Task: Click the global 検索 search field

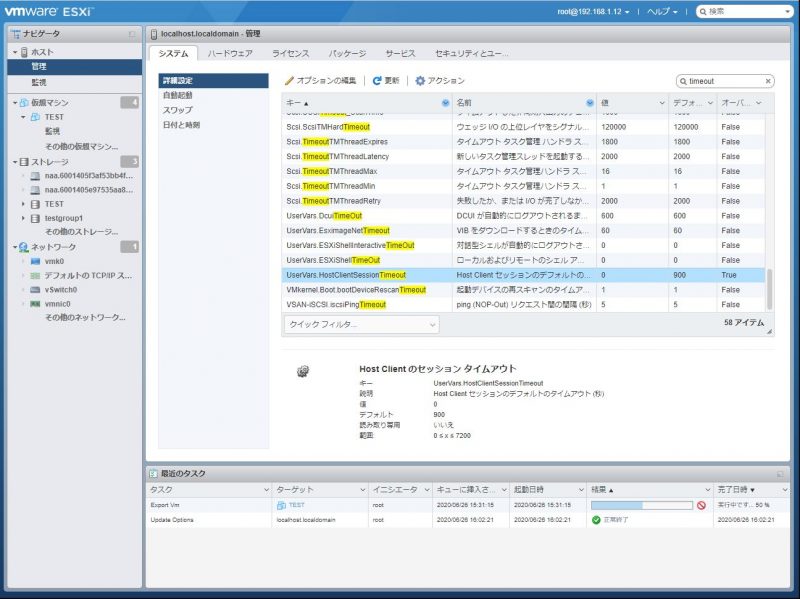Action: tap(744, 11)
